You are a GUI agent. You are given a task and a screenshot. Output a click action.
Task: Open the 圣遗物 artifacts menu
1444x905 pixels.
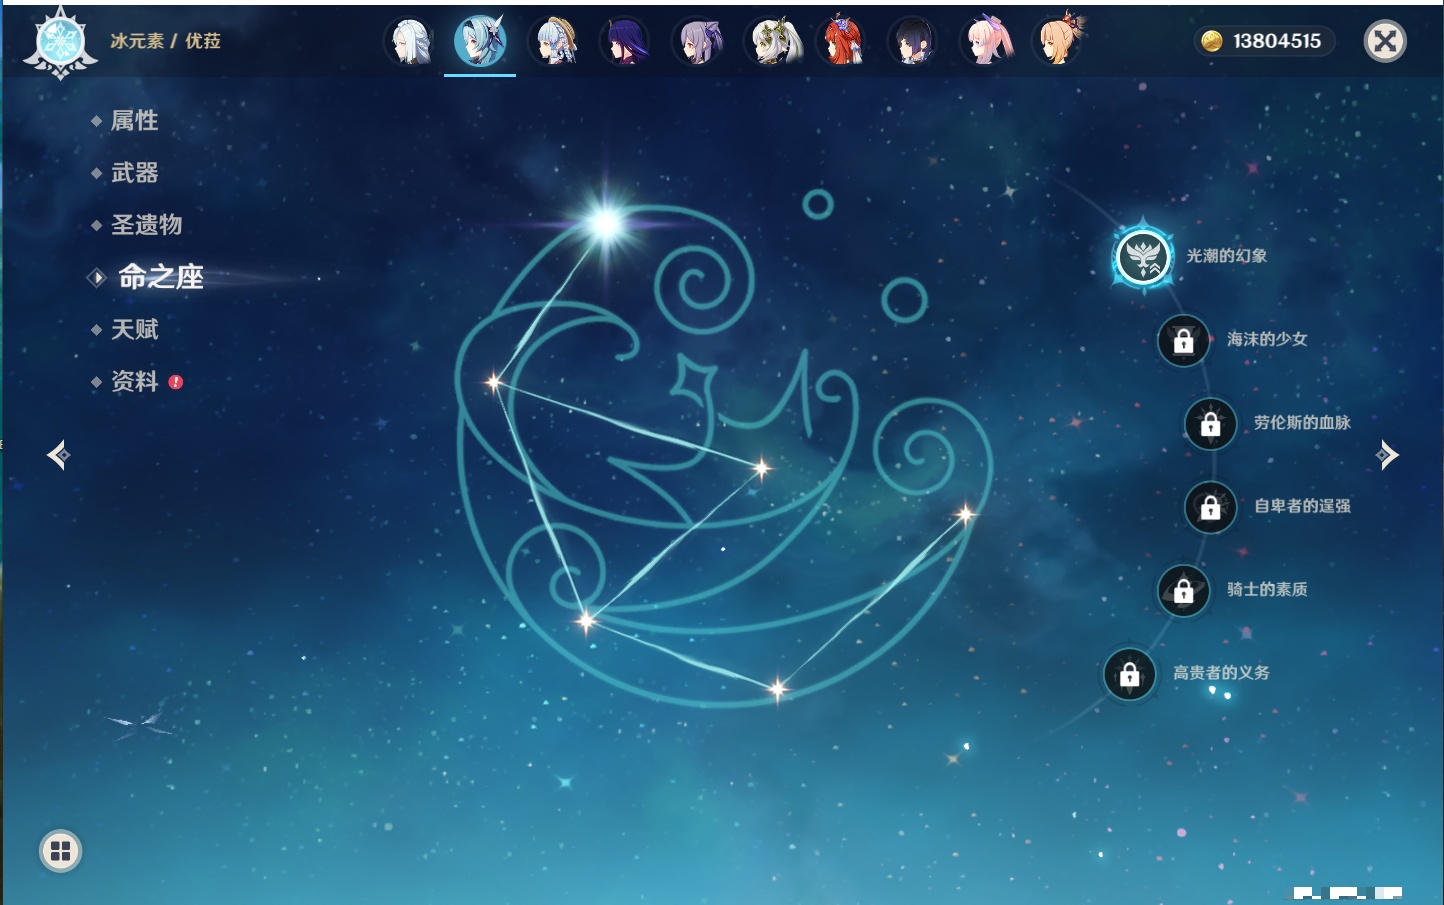pos(146,225)
